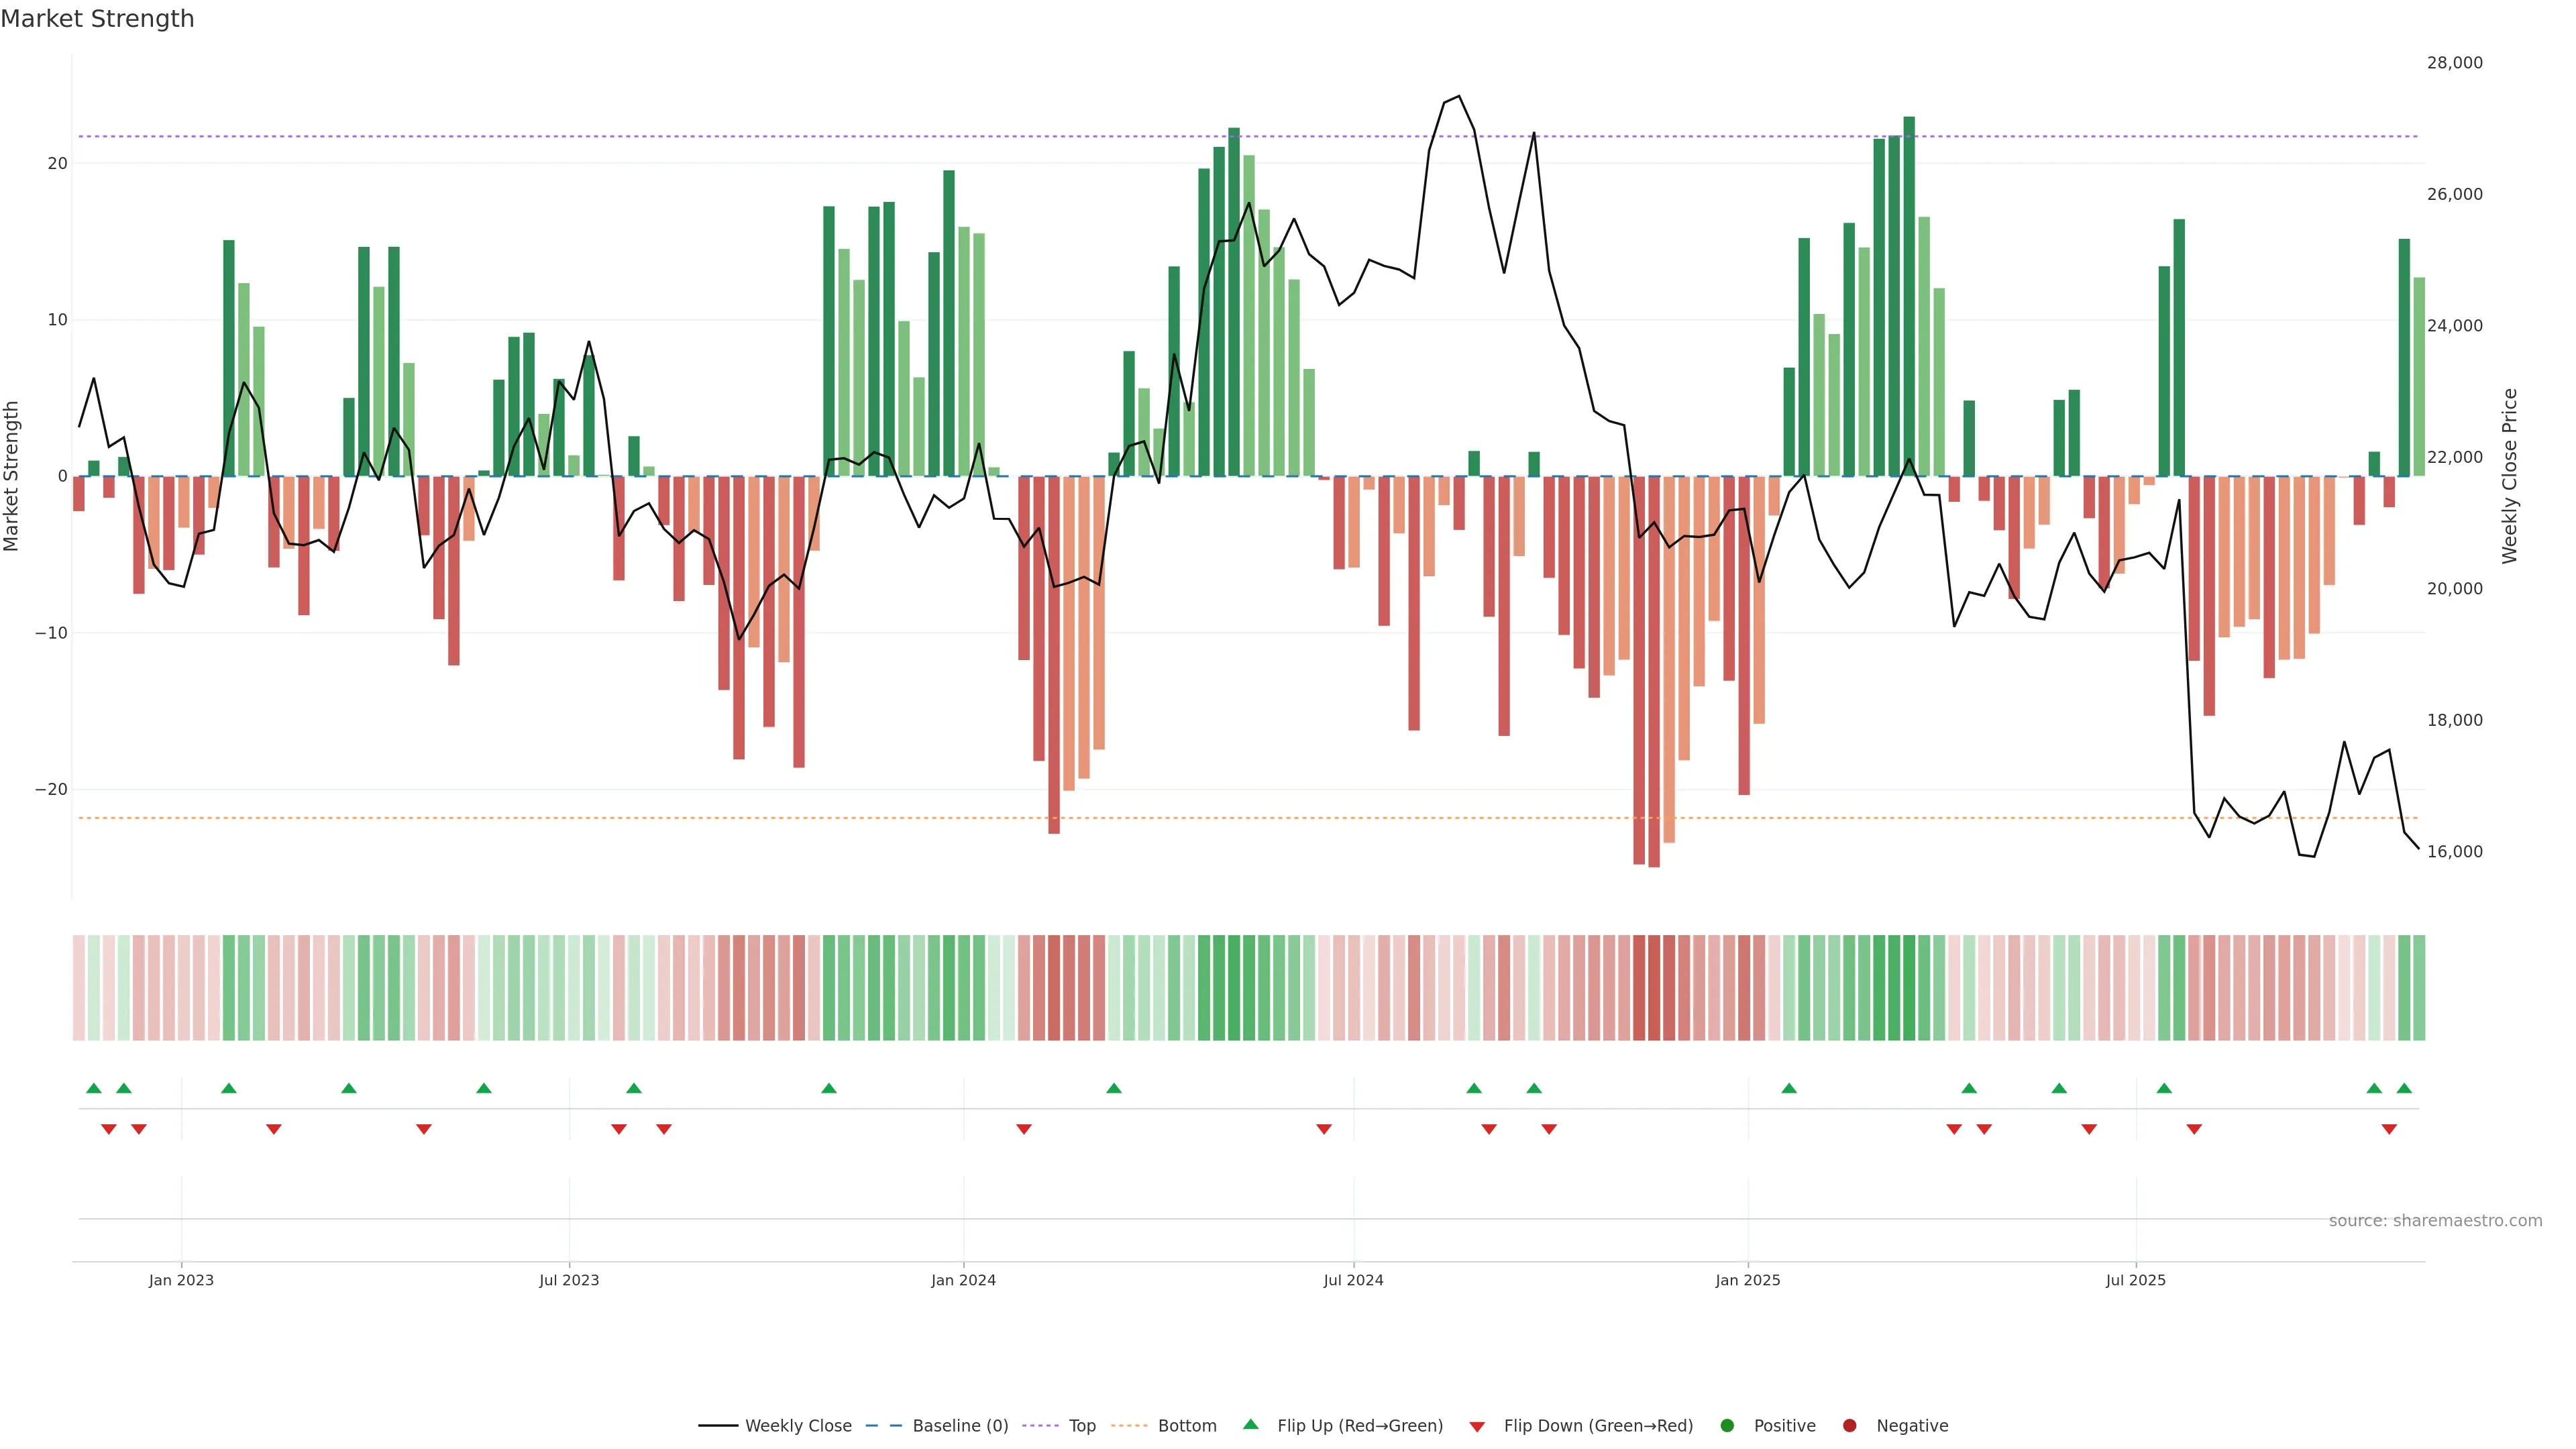Click the source: sharemaestro.com text
The image size is (2576, 1449).
pos(2435,1221)
